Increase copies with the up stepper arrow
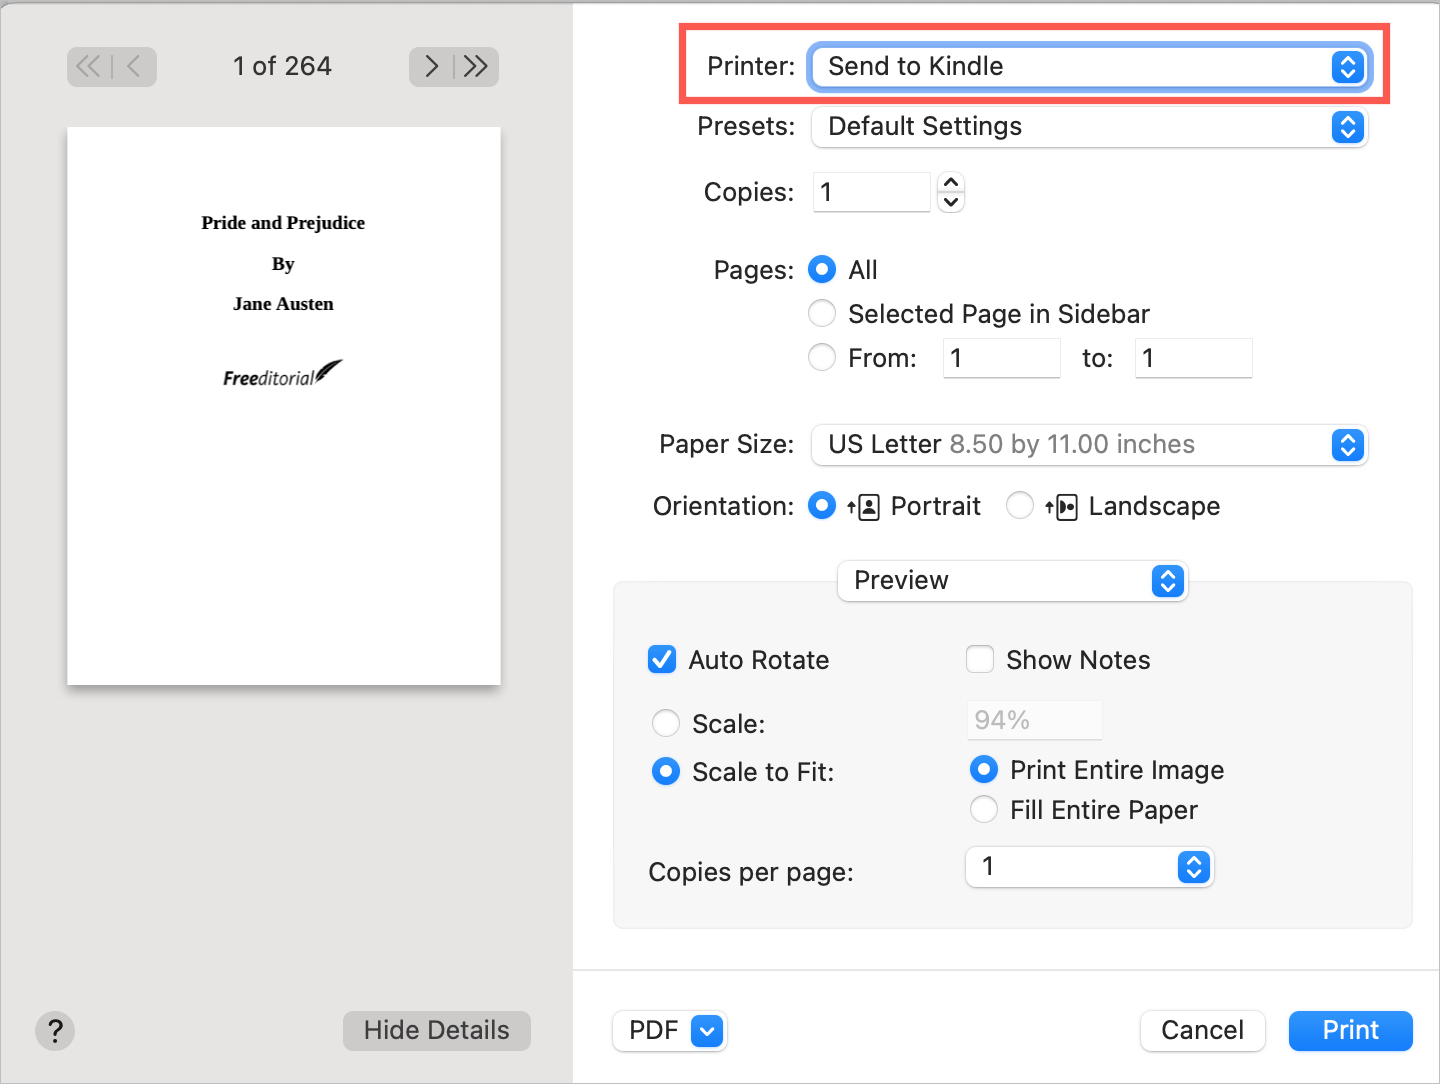 (x=951, y=182)
